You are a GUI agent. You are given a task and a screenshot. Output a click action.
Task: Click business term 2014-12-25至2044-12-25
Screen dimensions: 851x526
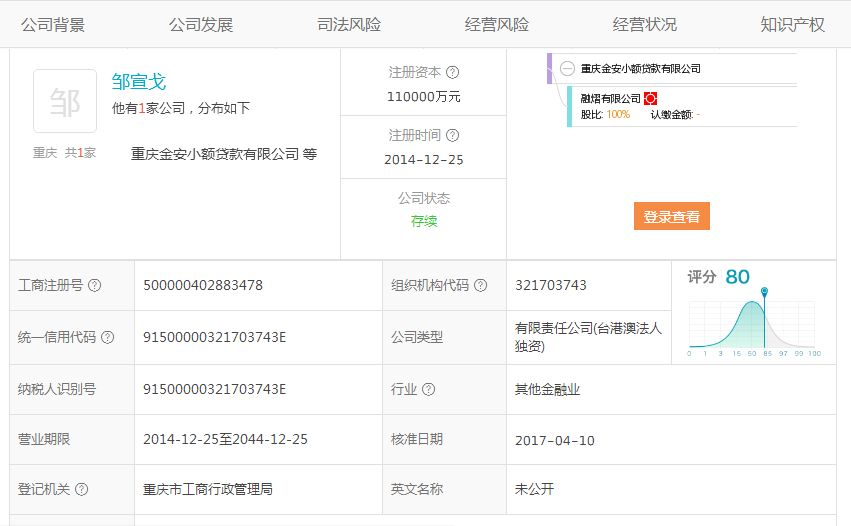click(x=225, y=439)
